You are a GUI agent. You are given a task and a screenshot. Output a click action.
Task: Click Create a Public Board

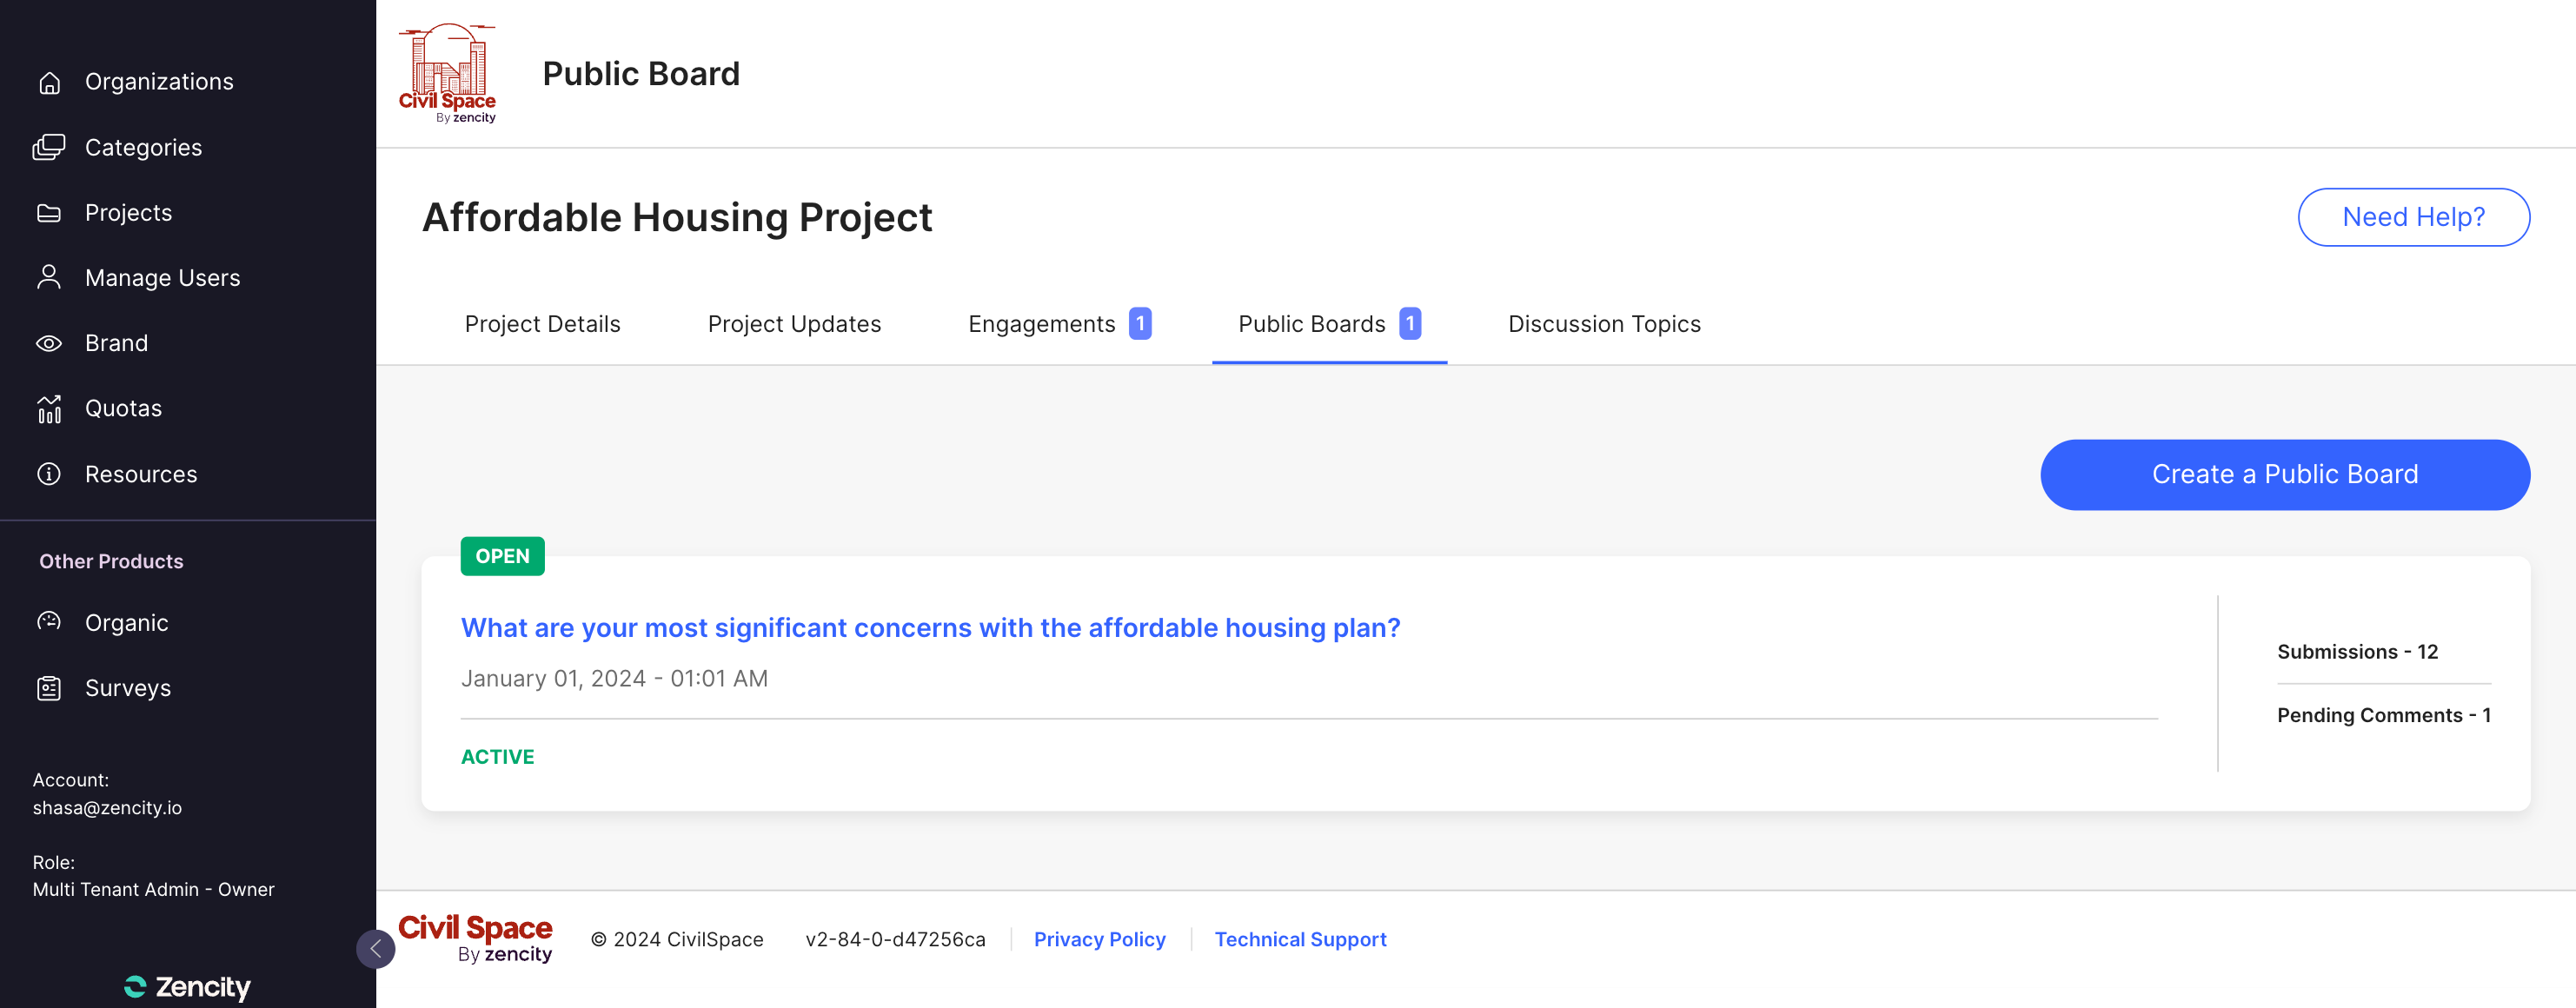click(x=2285, y=474)
